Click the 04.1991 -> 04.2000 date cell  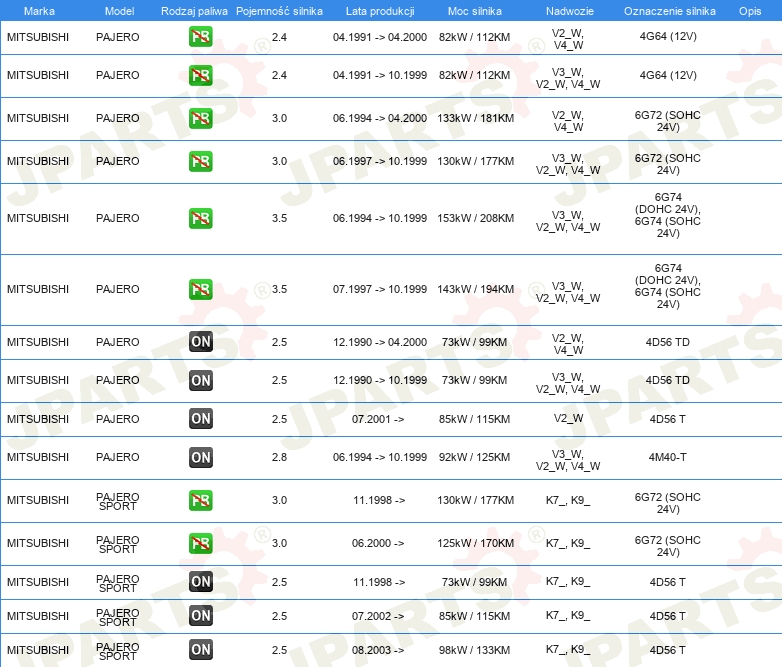pos(380,37)
